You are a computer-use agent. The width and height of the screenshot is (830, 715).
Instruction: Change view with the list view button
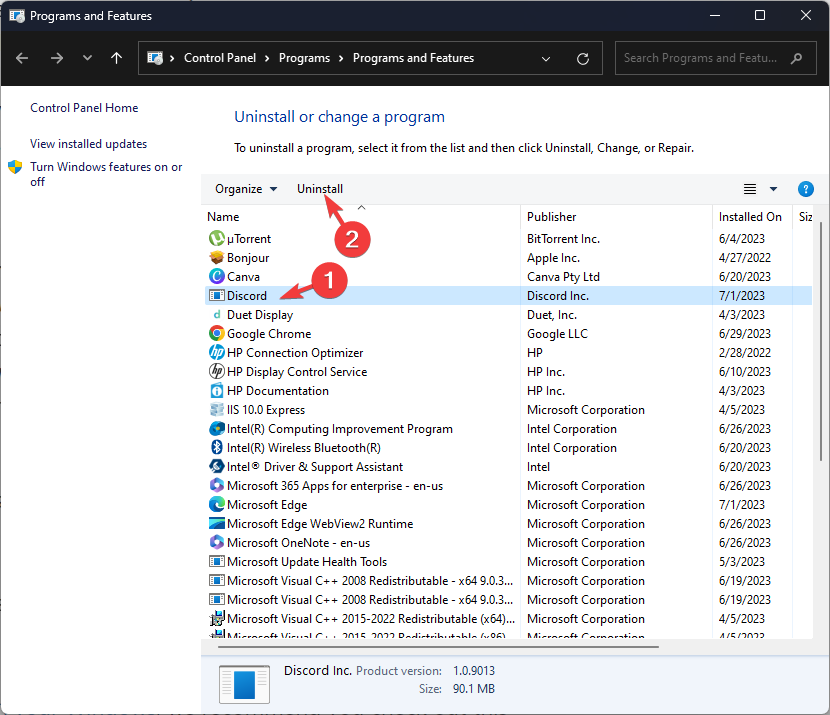(x=750, y=189)
